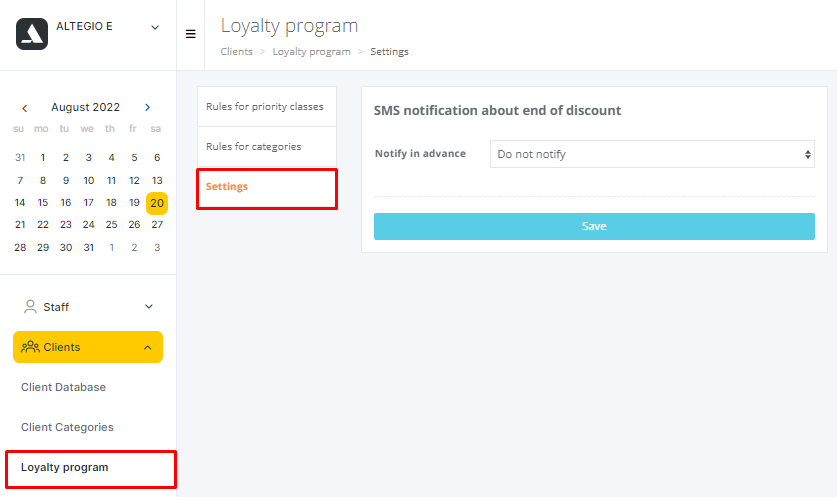This screenshot has height=497, width=837.
Task: Open the Notify in advance dropdown
Action: tap(652, 154)
